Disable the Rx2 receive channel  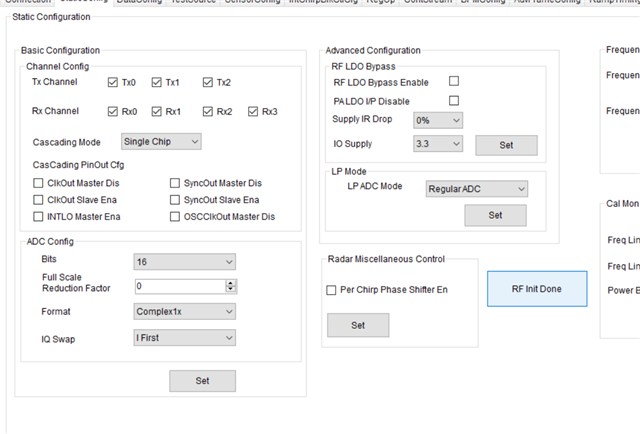[x=208, y=111]
